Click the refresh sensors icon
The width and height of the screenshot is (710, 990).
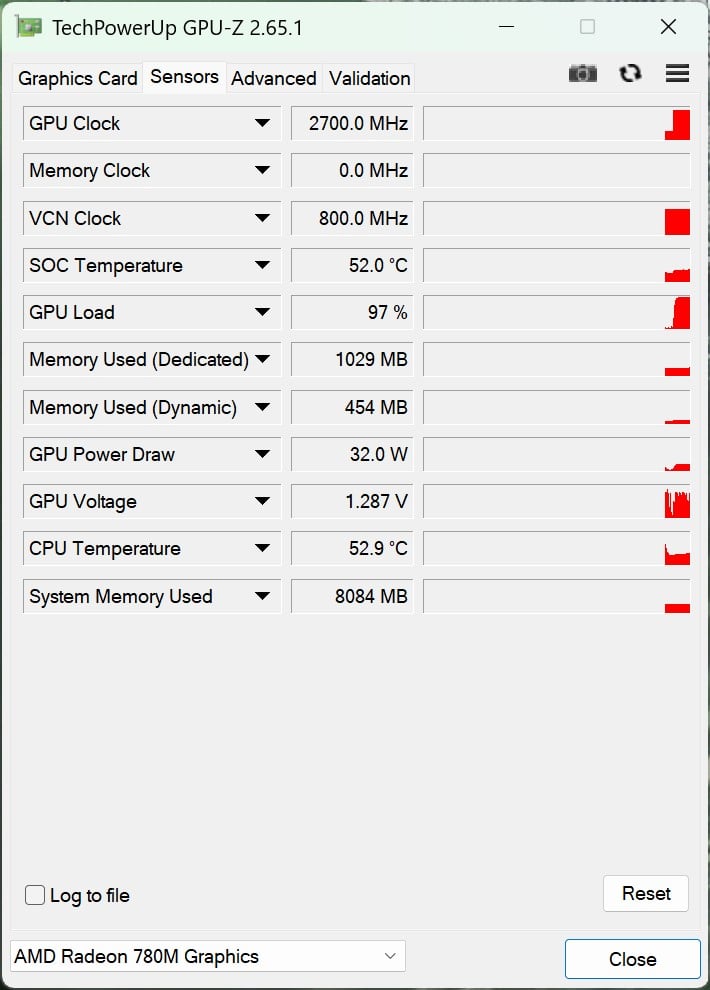[630, 74]
